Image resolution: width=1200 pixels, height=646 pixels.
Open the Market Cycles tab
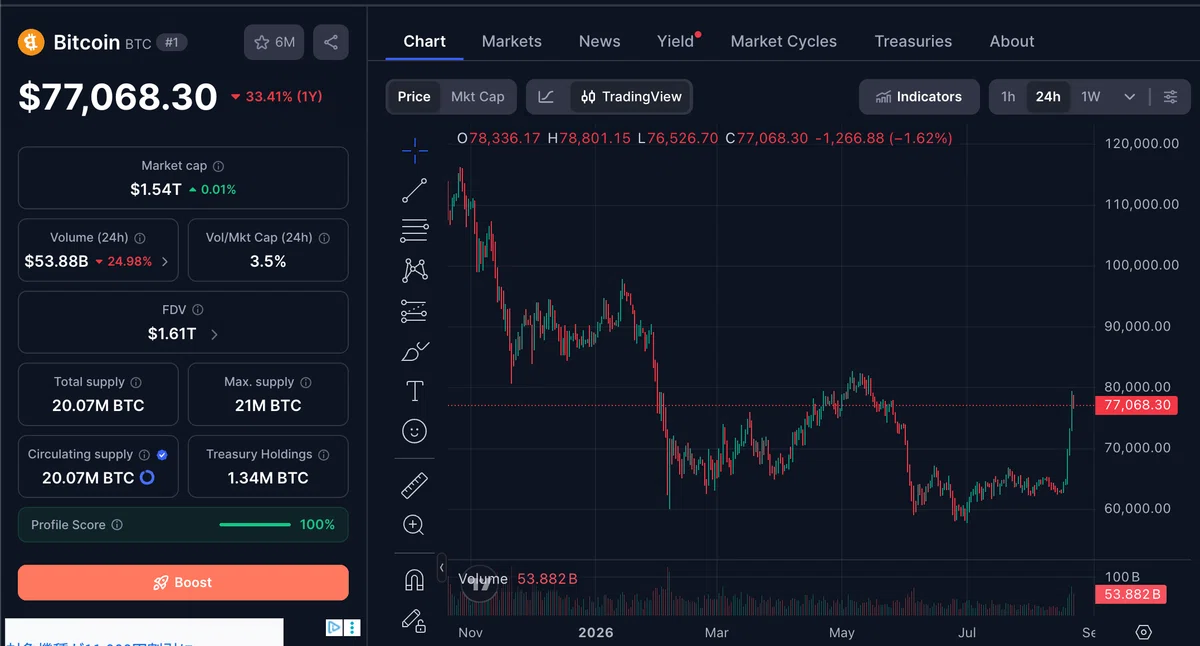point(784,41)
